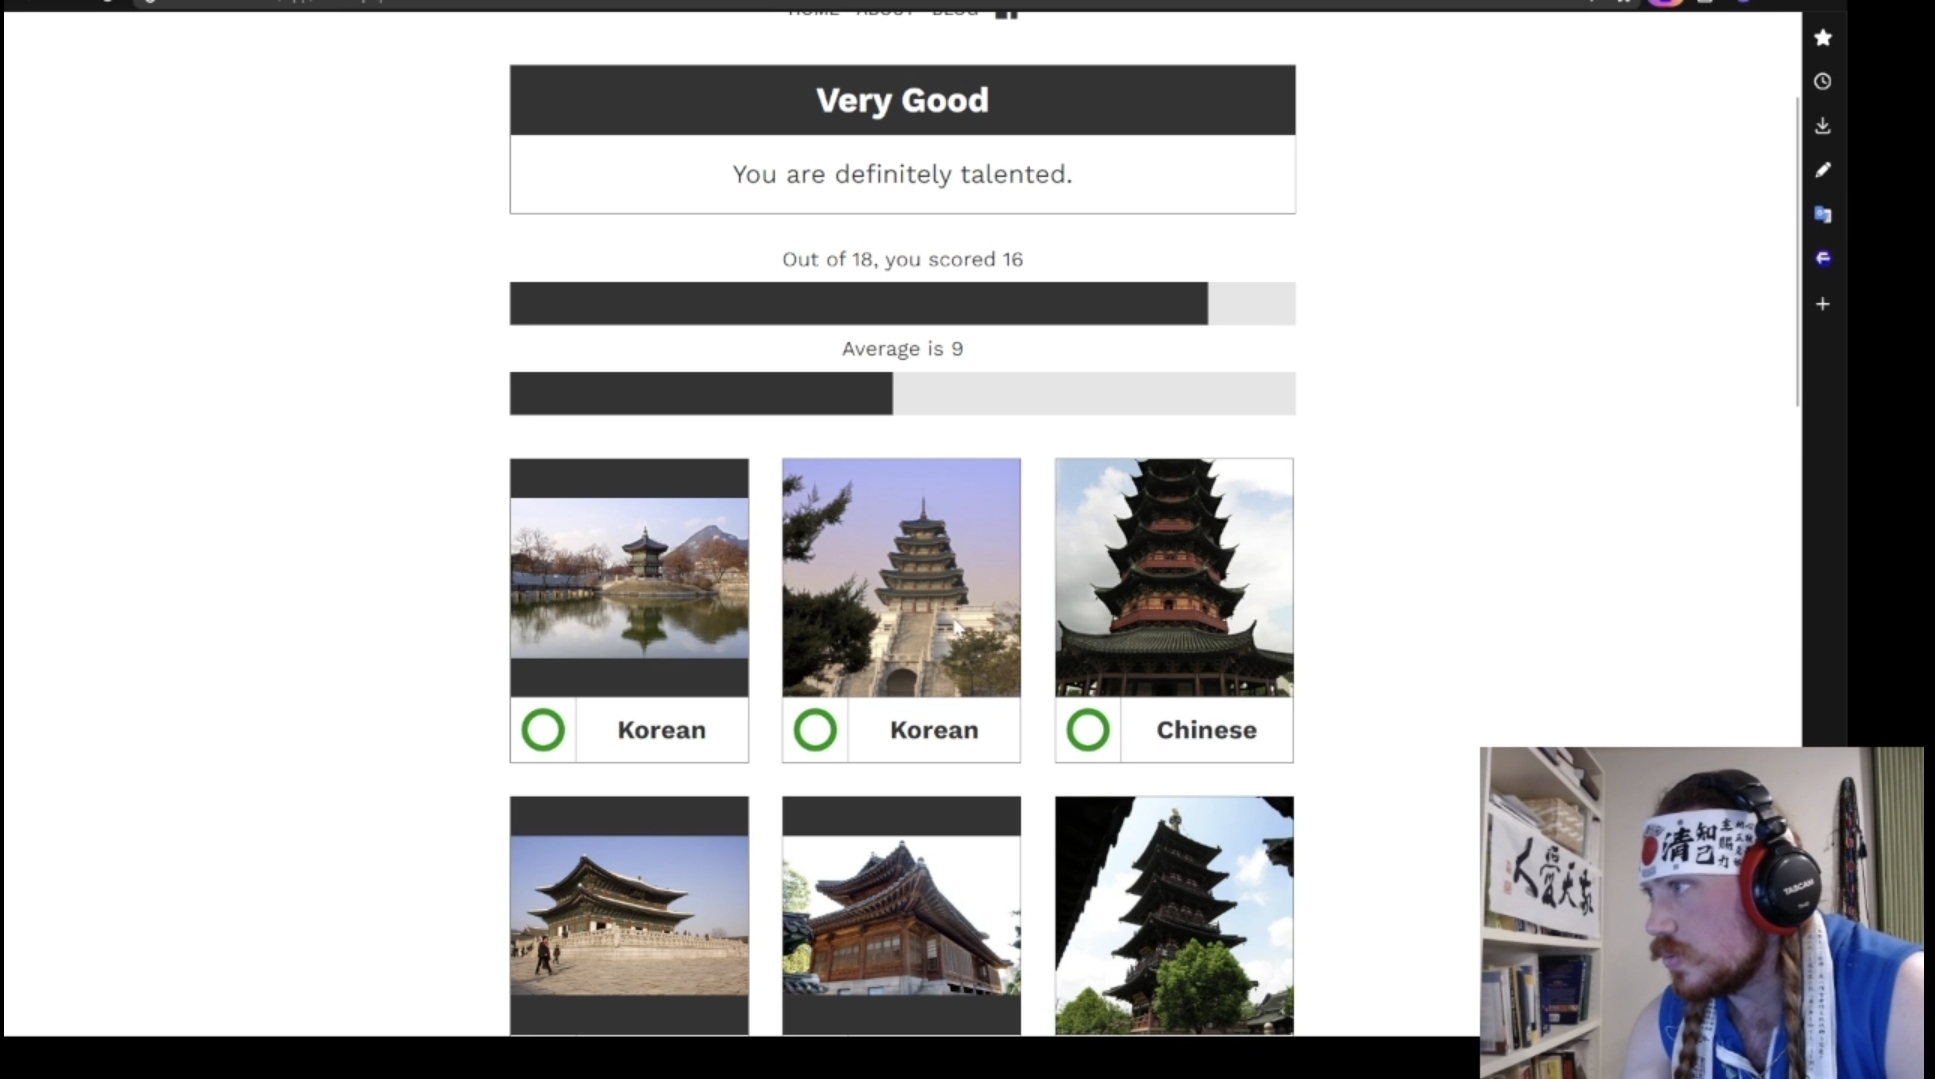Image resolution: width=1935 pixels, height=1079 pixels.
Task: Click the Korean label under the stairway pagoda
Action: (x=934, y=730)
